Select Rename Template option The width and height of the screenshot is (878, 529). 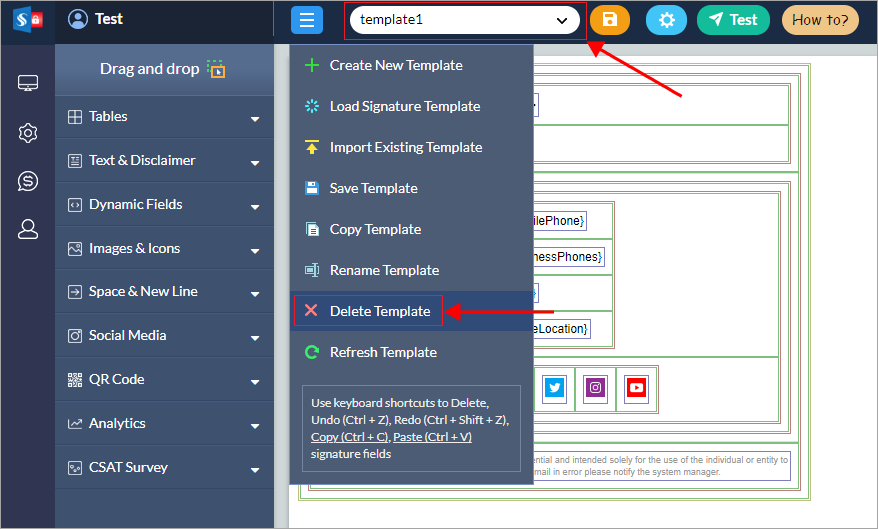point(384,270)
